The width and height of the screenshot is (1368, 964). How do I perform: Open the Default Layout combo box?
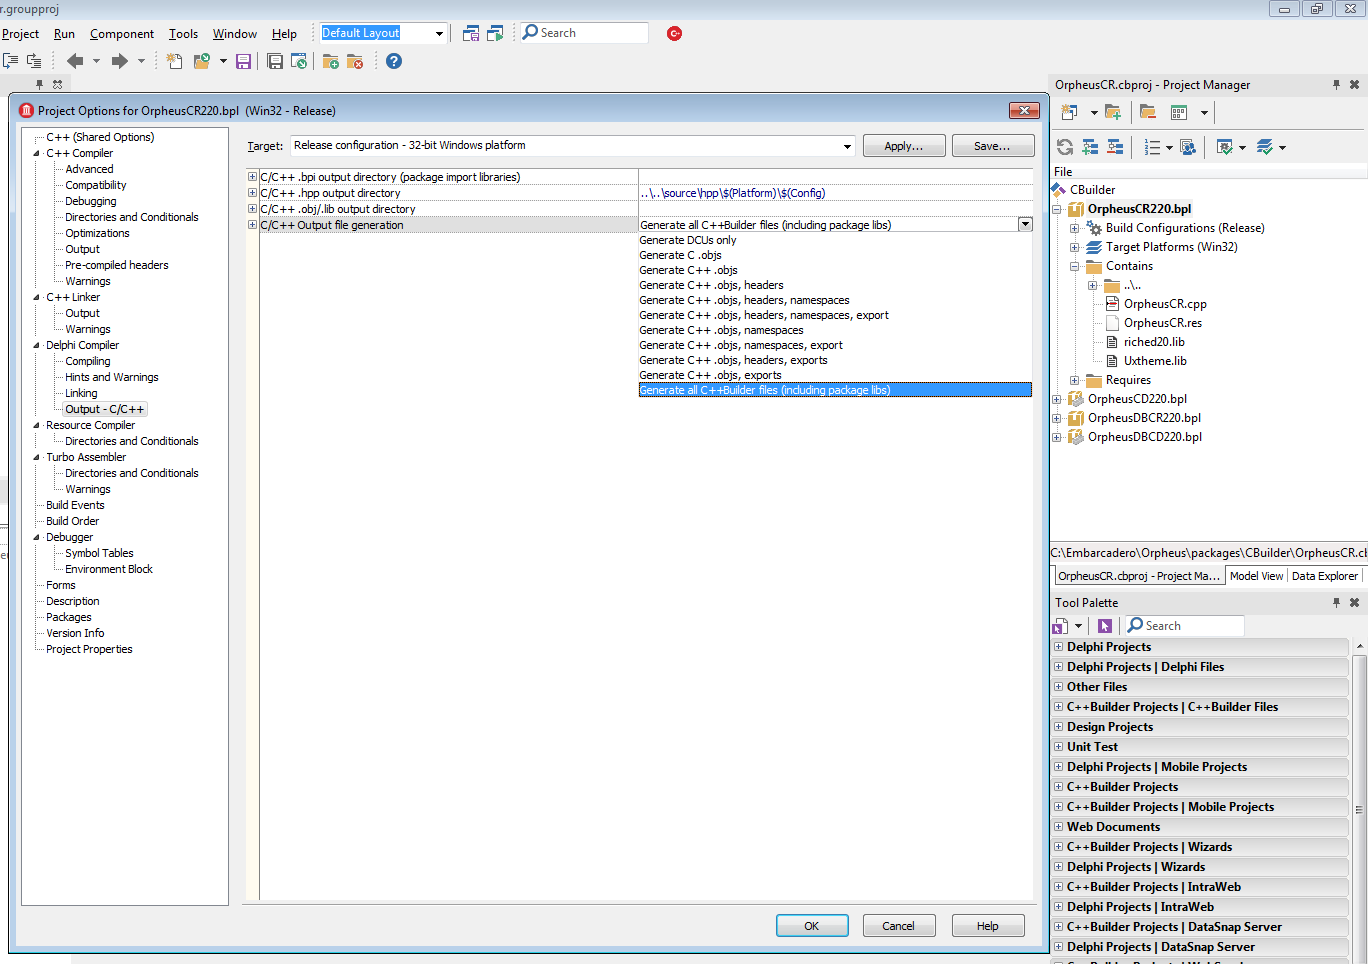439,33
